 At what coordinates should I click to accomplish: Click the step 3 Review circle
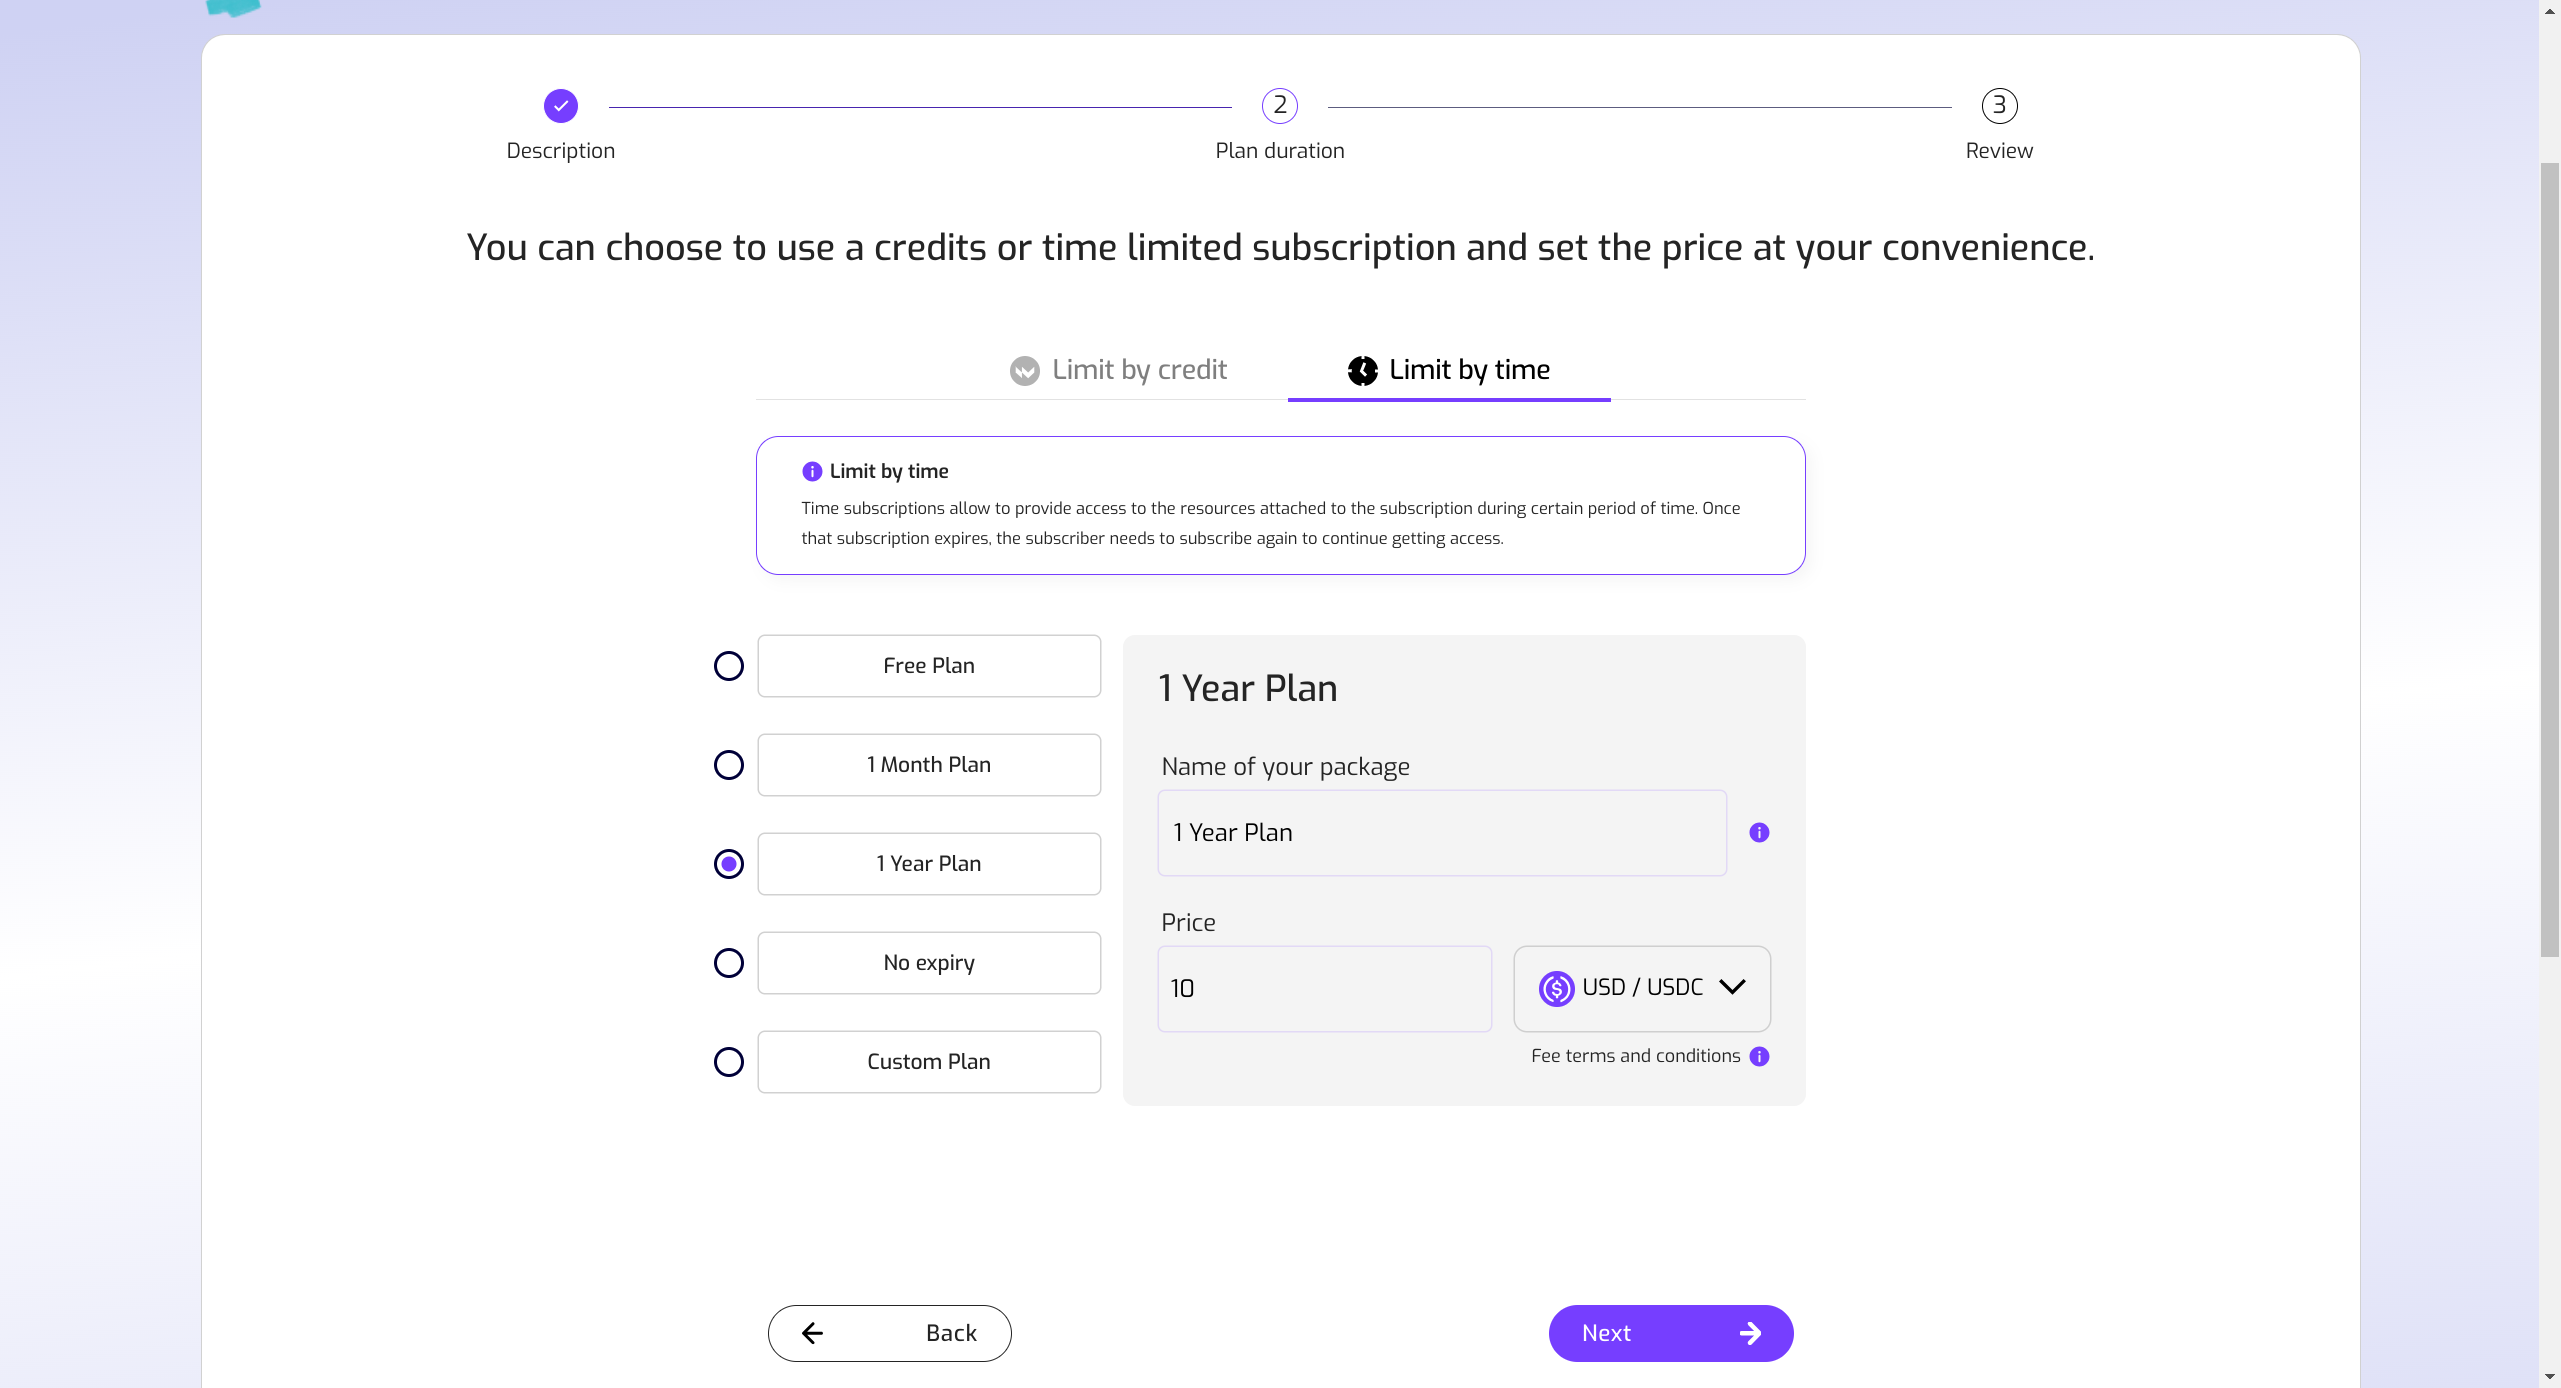pos(1999,106)
